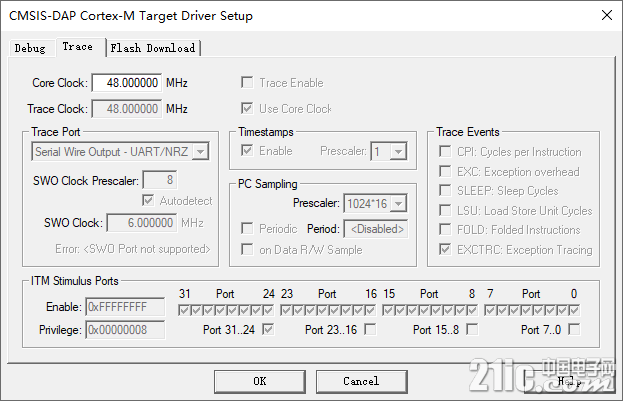Toggle EXCTRC Exception Tracing checkbox
The width and height of the screenshot is (623, 401).
[x=445, y=249]
